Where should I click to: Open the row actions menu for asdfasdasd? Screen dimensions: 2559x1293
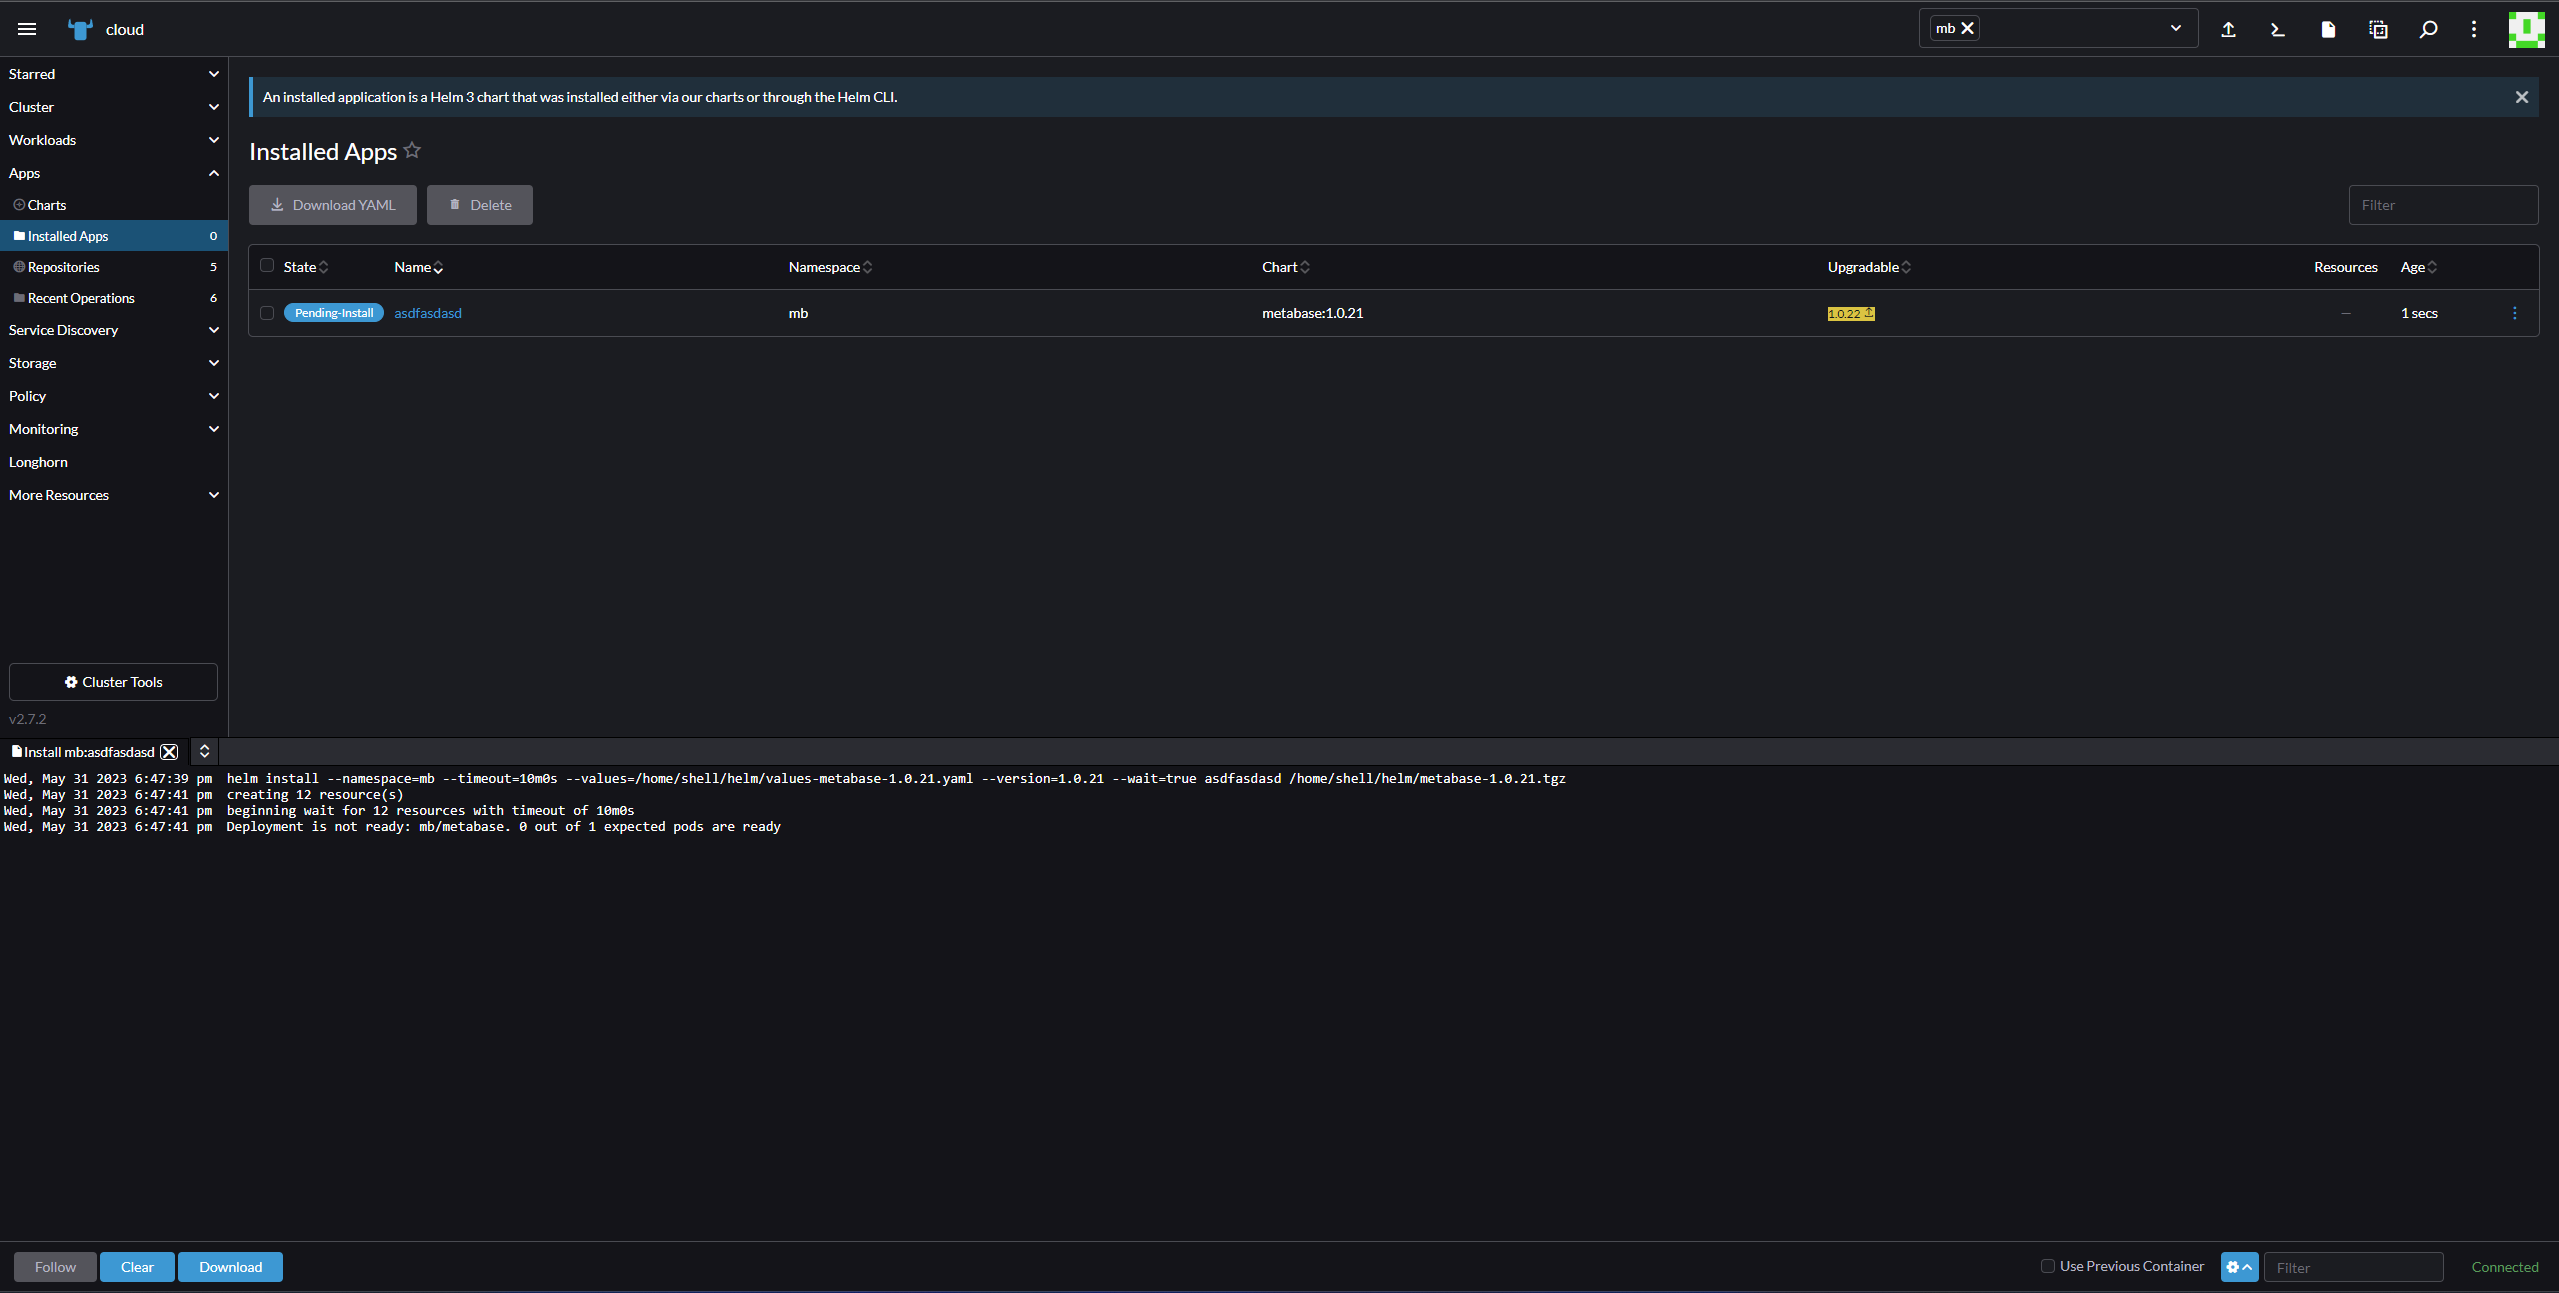pos(2514,313)
